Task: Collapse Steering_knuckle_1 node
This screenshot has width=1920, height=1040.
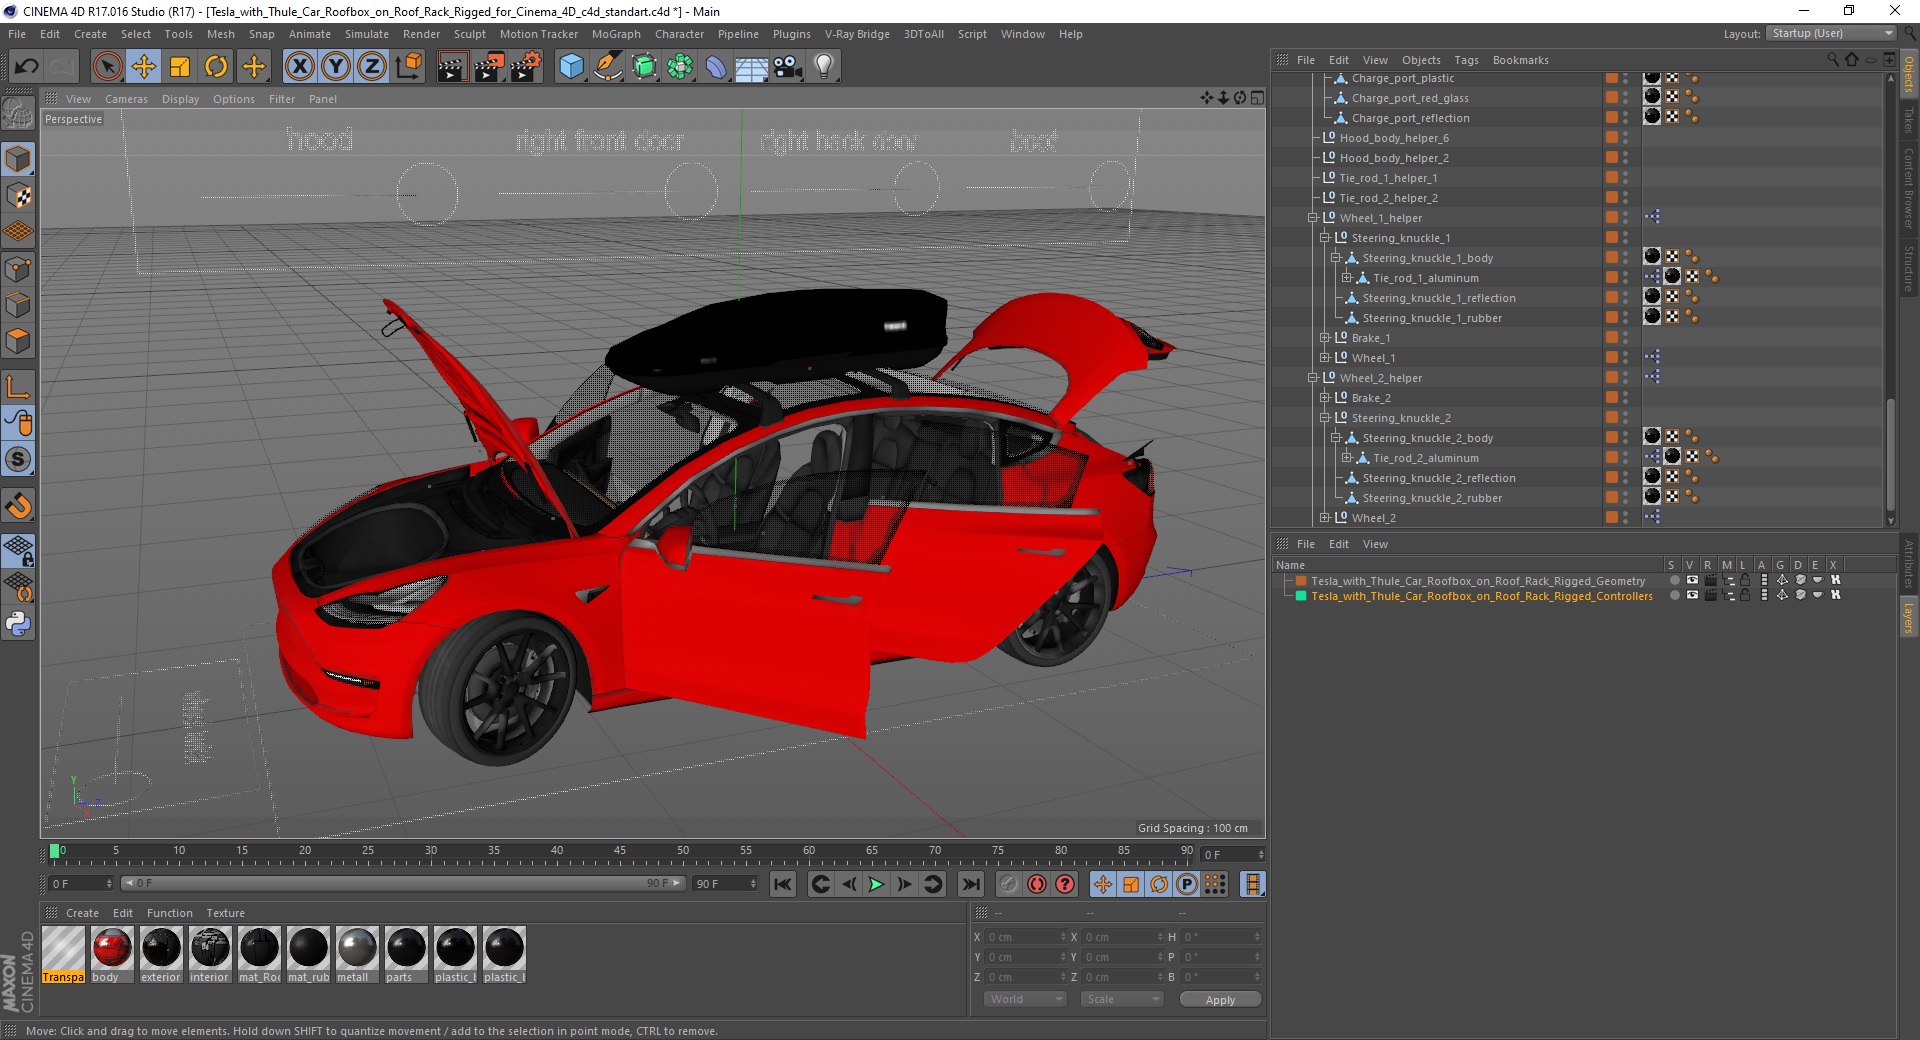Action: pos(1325,238)
